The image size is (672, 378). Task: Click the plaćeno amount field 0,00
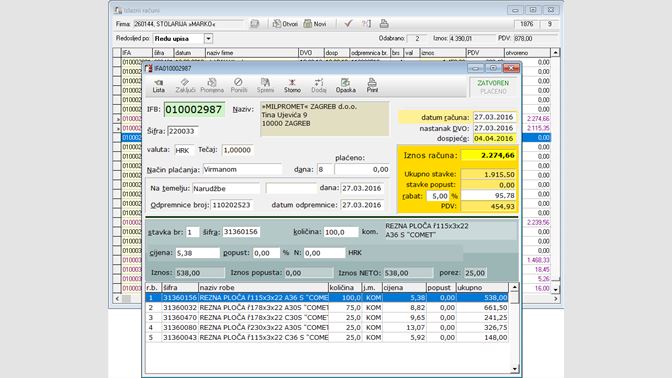pyautogui.click(x=362, y=169)
